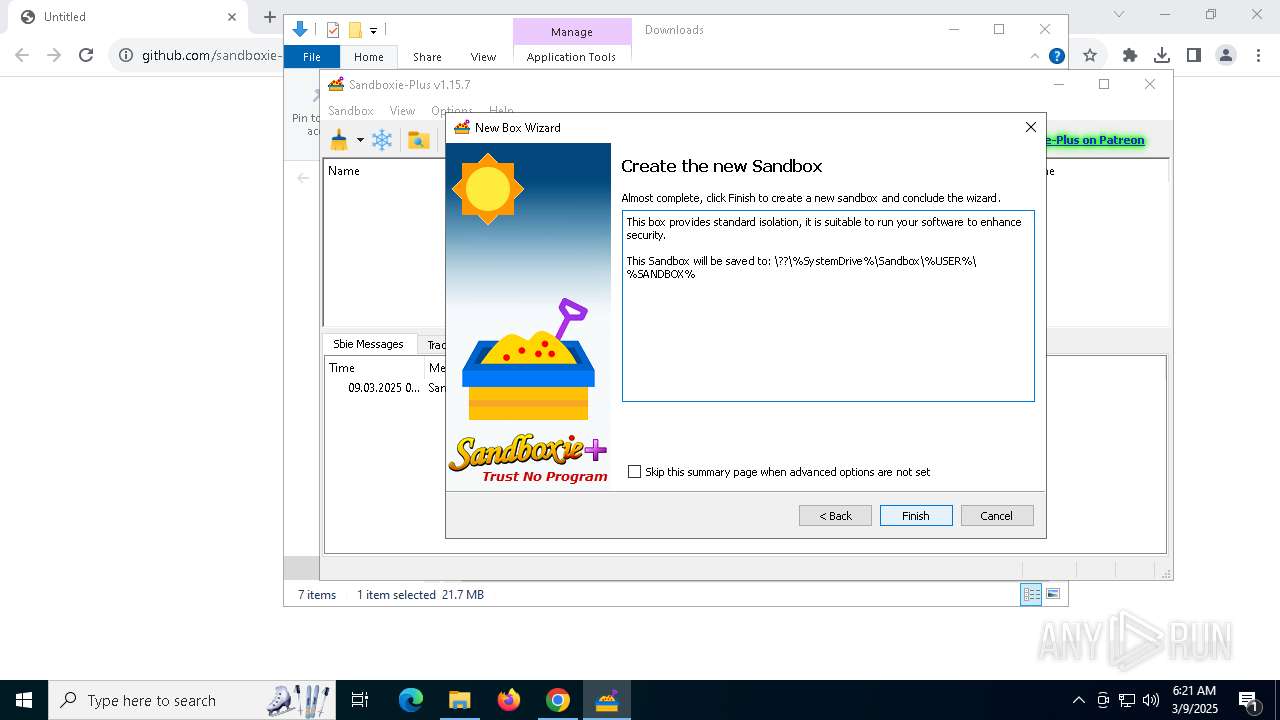Screen dimensions: 1280x720
Task: Click the blue down-arrow icon in Explorer title bar
Action: (299, 30)
